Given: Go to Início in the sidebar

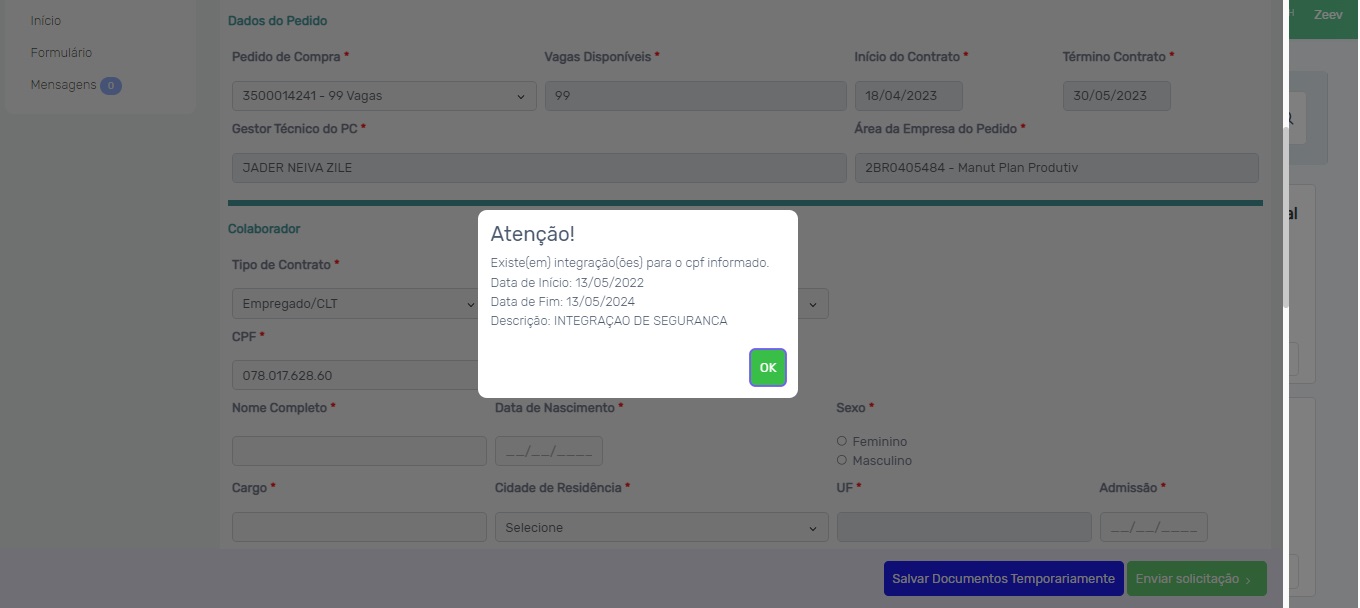Looking at the screenshot, I should click(46, 20).
